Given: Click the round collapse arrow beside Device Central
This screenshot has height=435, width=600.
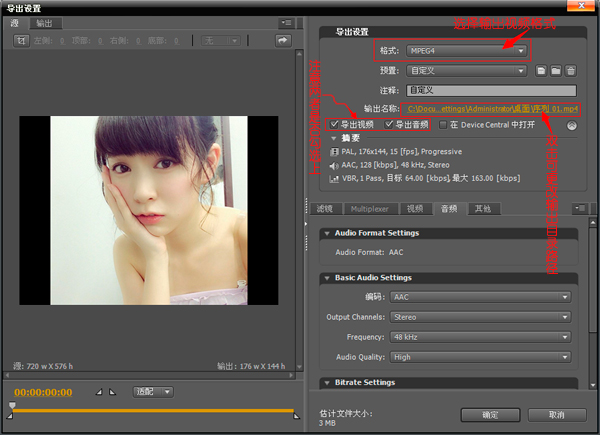Looking at the screenshot, I should [x=572, y=125].
